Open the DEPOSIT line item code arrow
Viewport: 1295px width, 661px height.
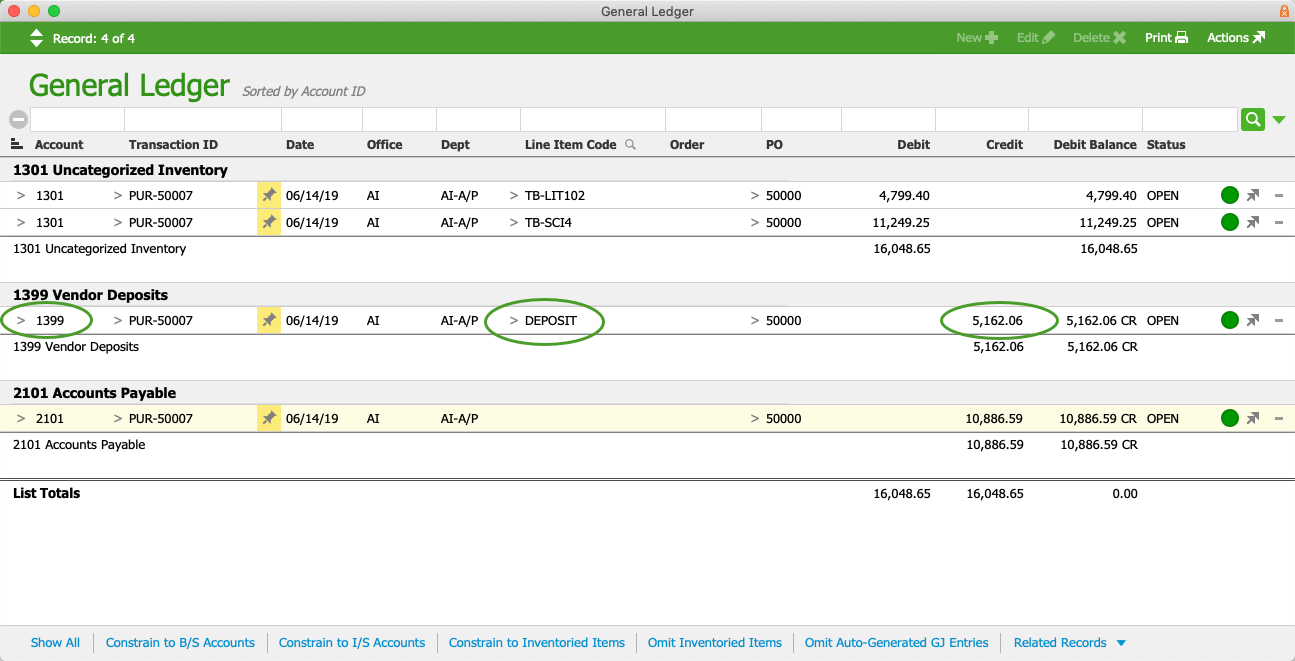coord(514,320)
